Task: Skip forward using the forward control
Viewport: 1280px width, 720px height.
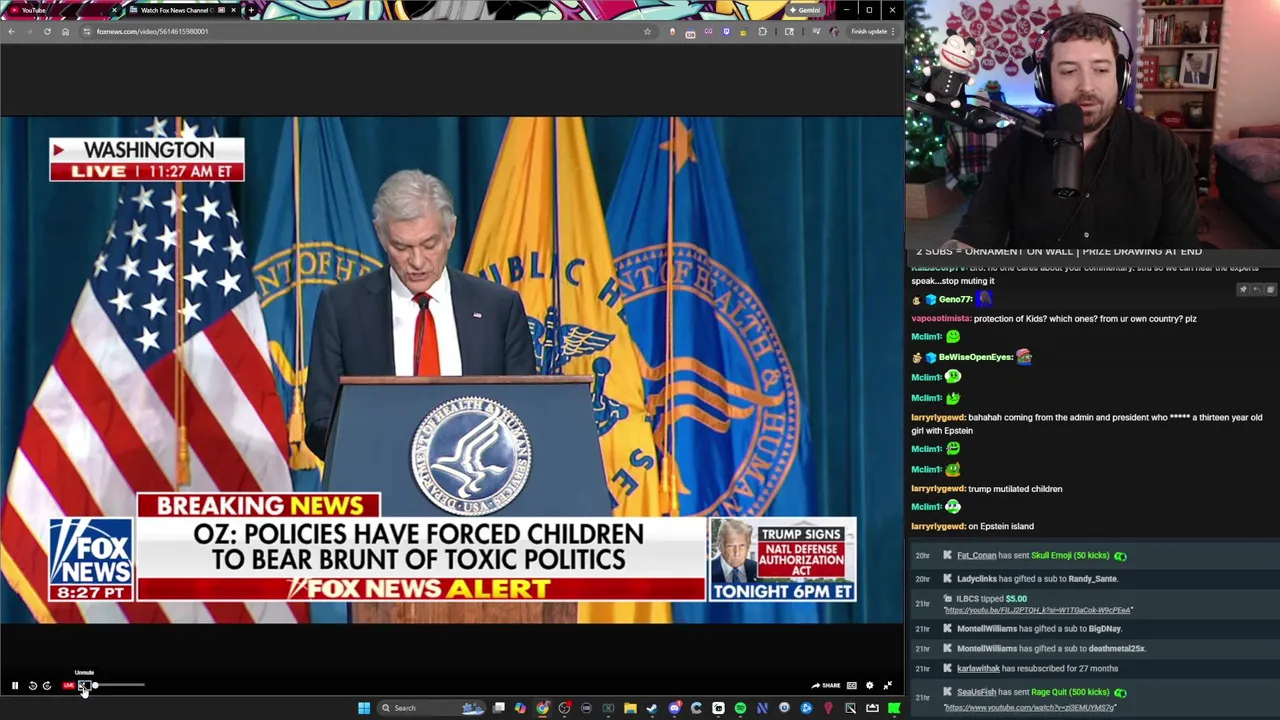Action: coord(46,685)
